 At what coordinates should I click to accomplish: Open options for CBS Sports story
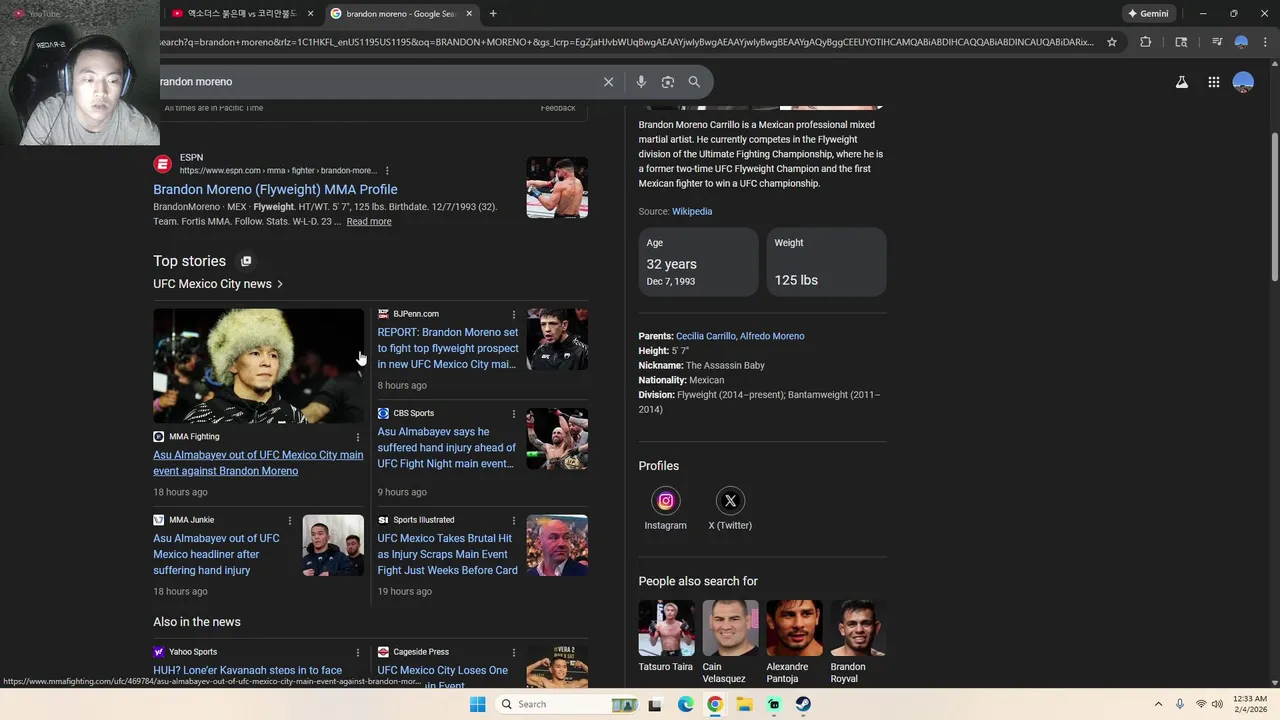[x=514, y=413]
